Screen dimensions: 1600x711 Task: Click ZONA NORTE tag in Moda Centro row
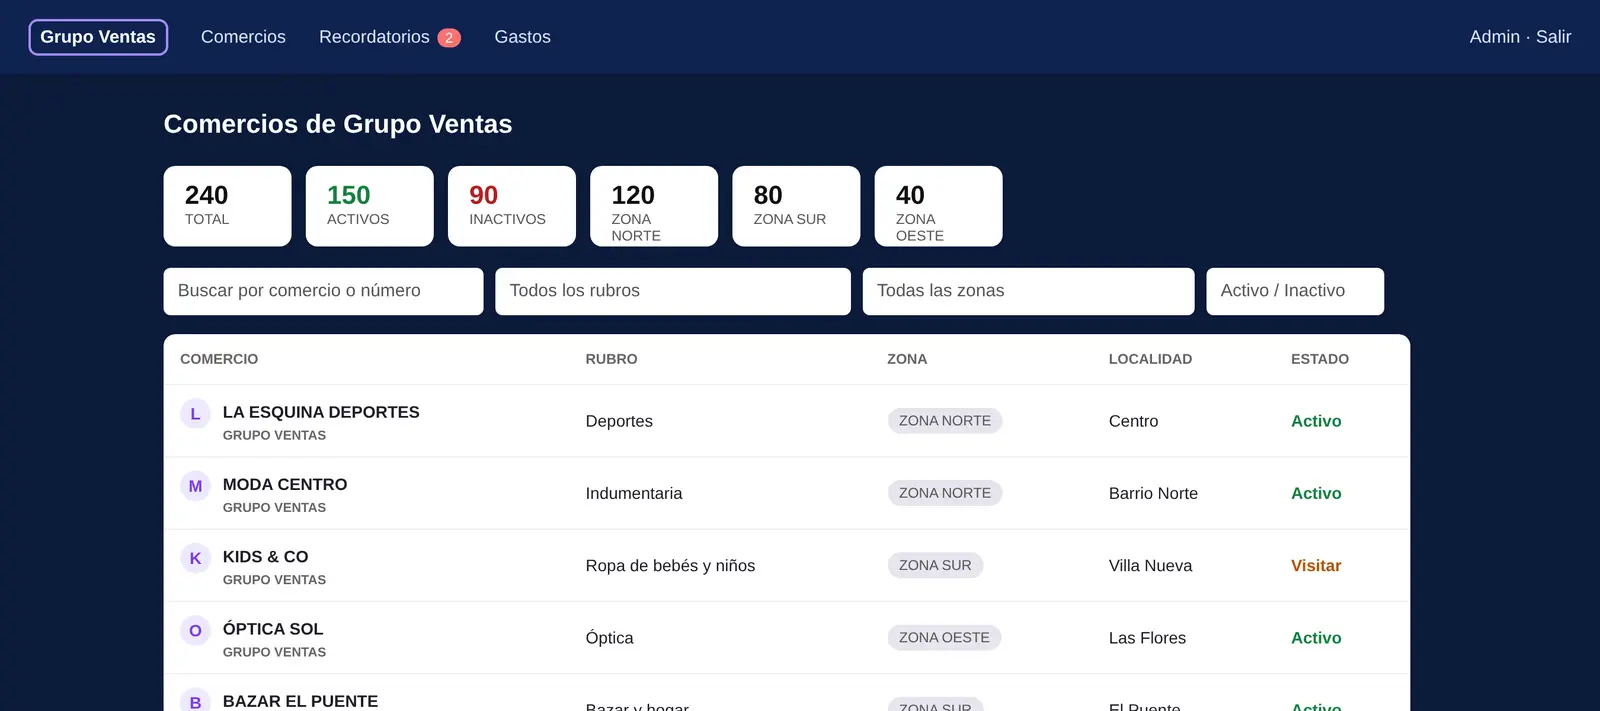pyautogui.click(x=945, y=493)
